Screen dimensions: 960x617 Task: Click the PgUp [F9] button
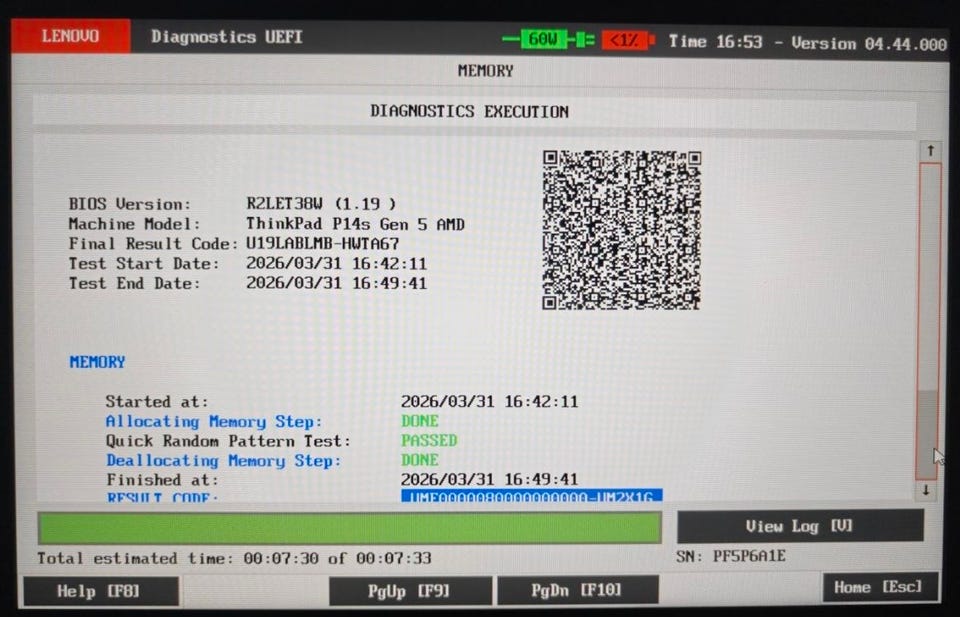pos(410,591)
